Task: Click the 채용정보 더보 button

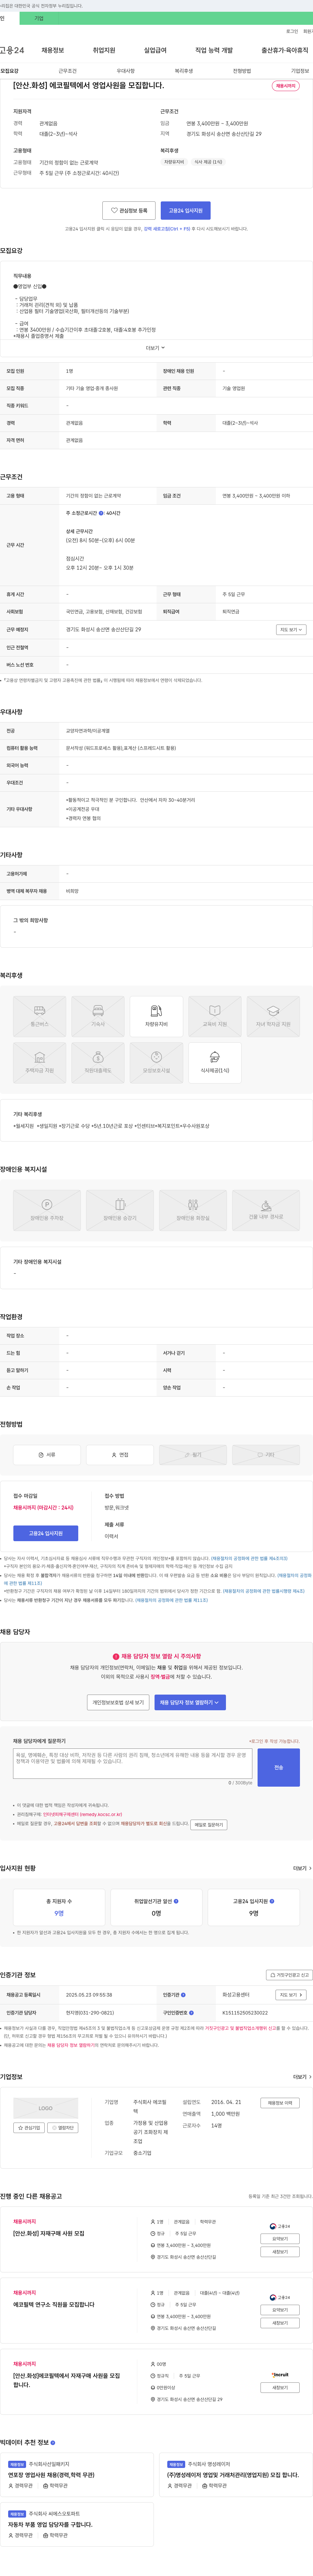Action: pos(280,2103)
